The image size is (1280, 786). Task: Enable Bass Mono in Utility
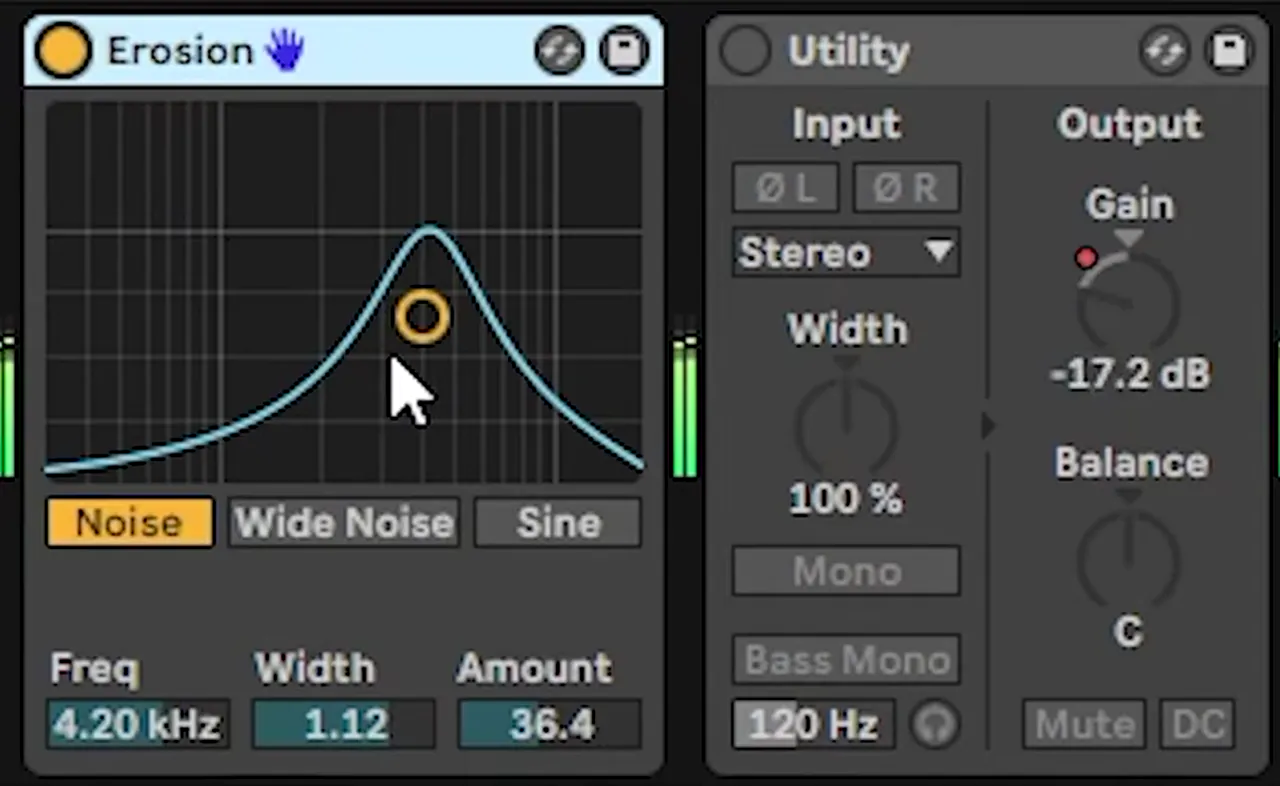pos(846,660)
